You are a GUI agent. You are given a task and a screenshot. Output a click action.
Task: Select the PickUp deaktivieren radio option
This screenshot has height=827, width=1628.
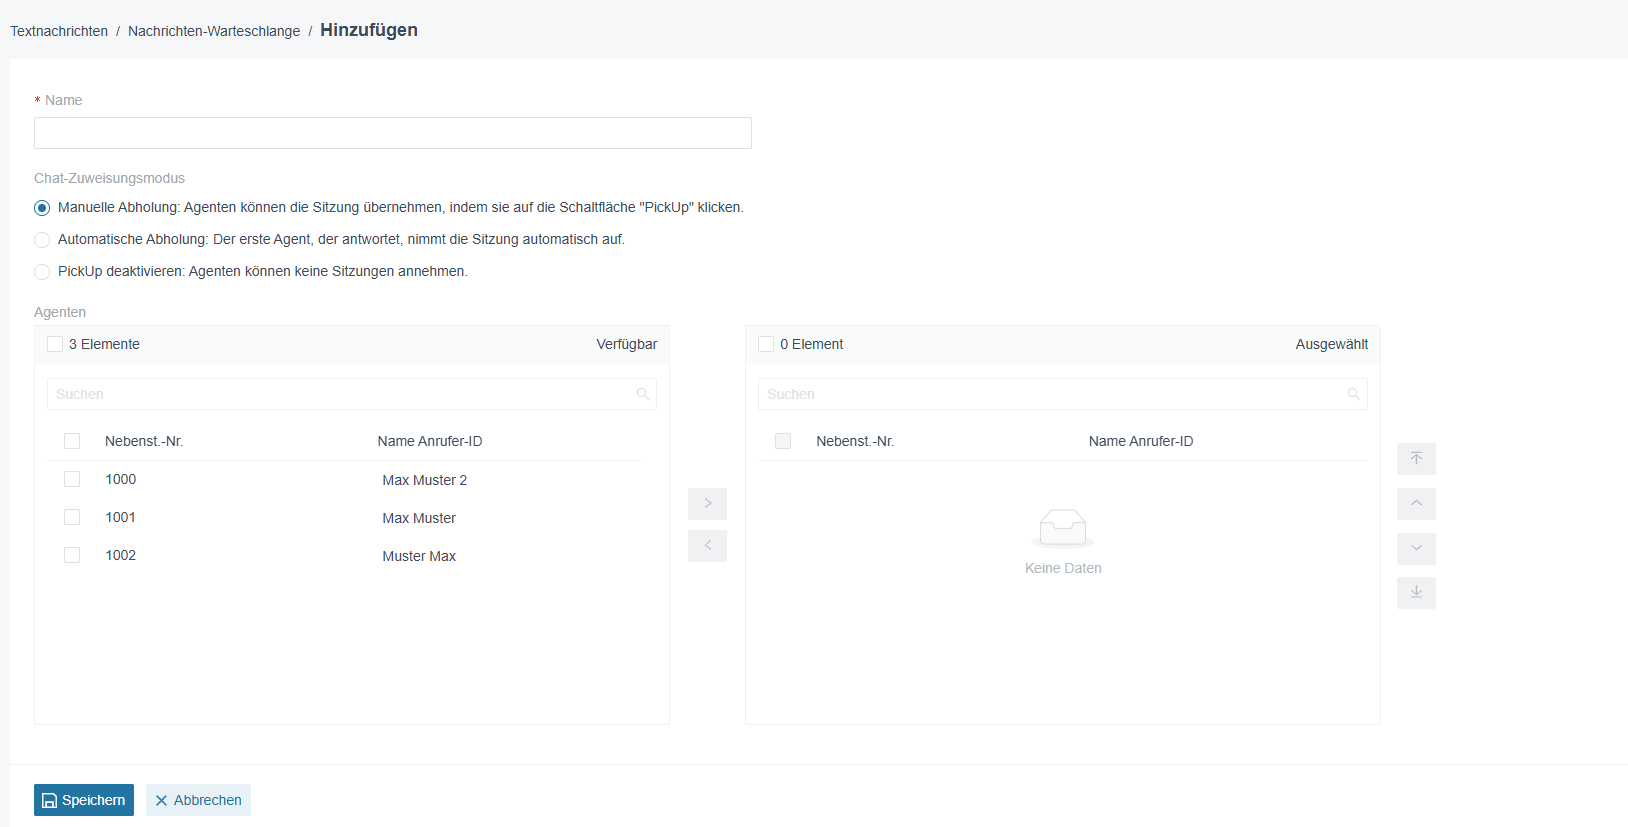point(42,272)
